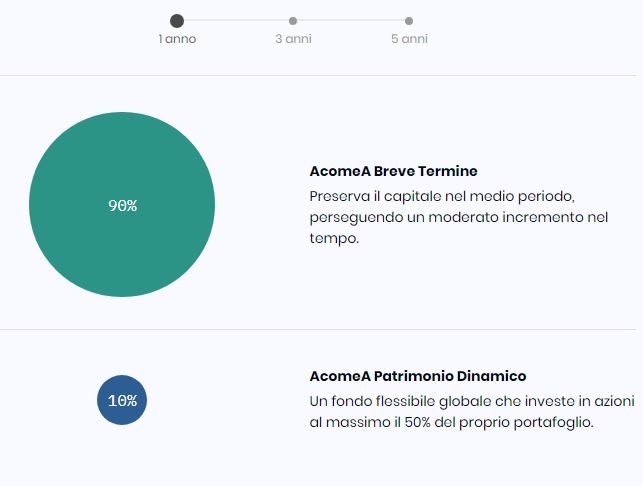Click the blue 10% circle

[x=122, y=400]
